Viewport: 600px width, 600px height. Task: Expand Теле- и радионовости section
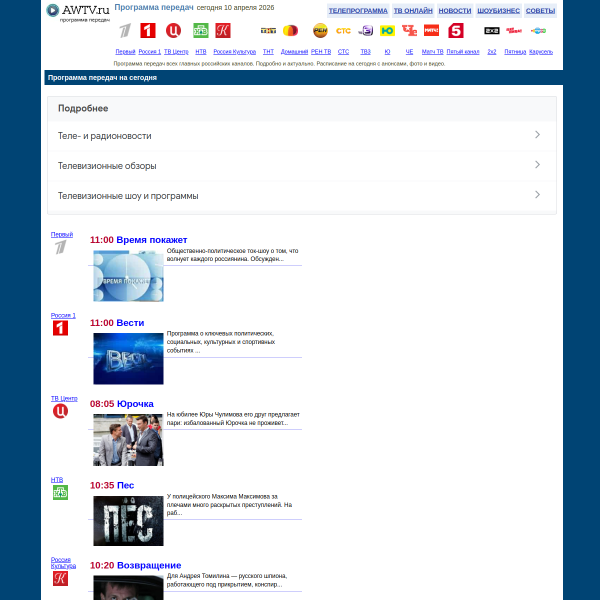pos(302,136)
